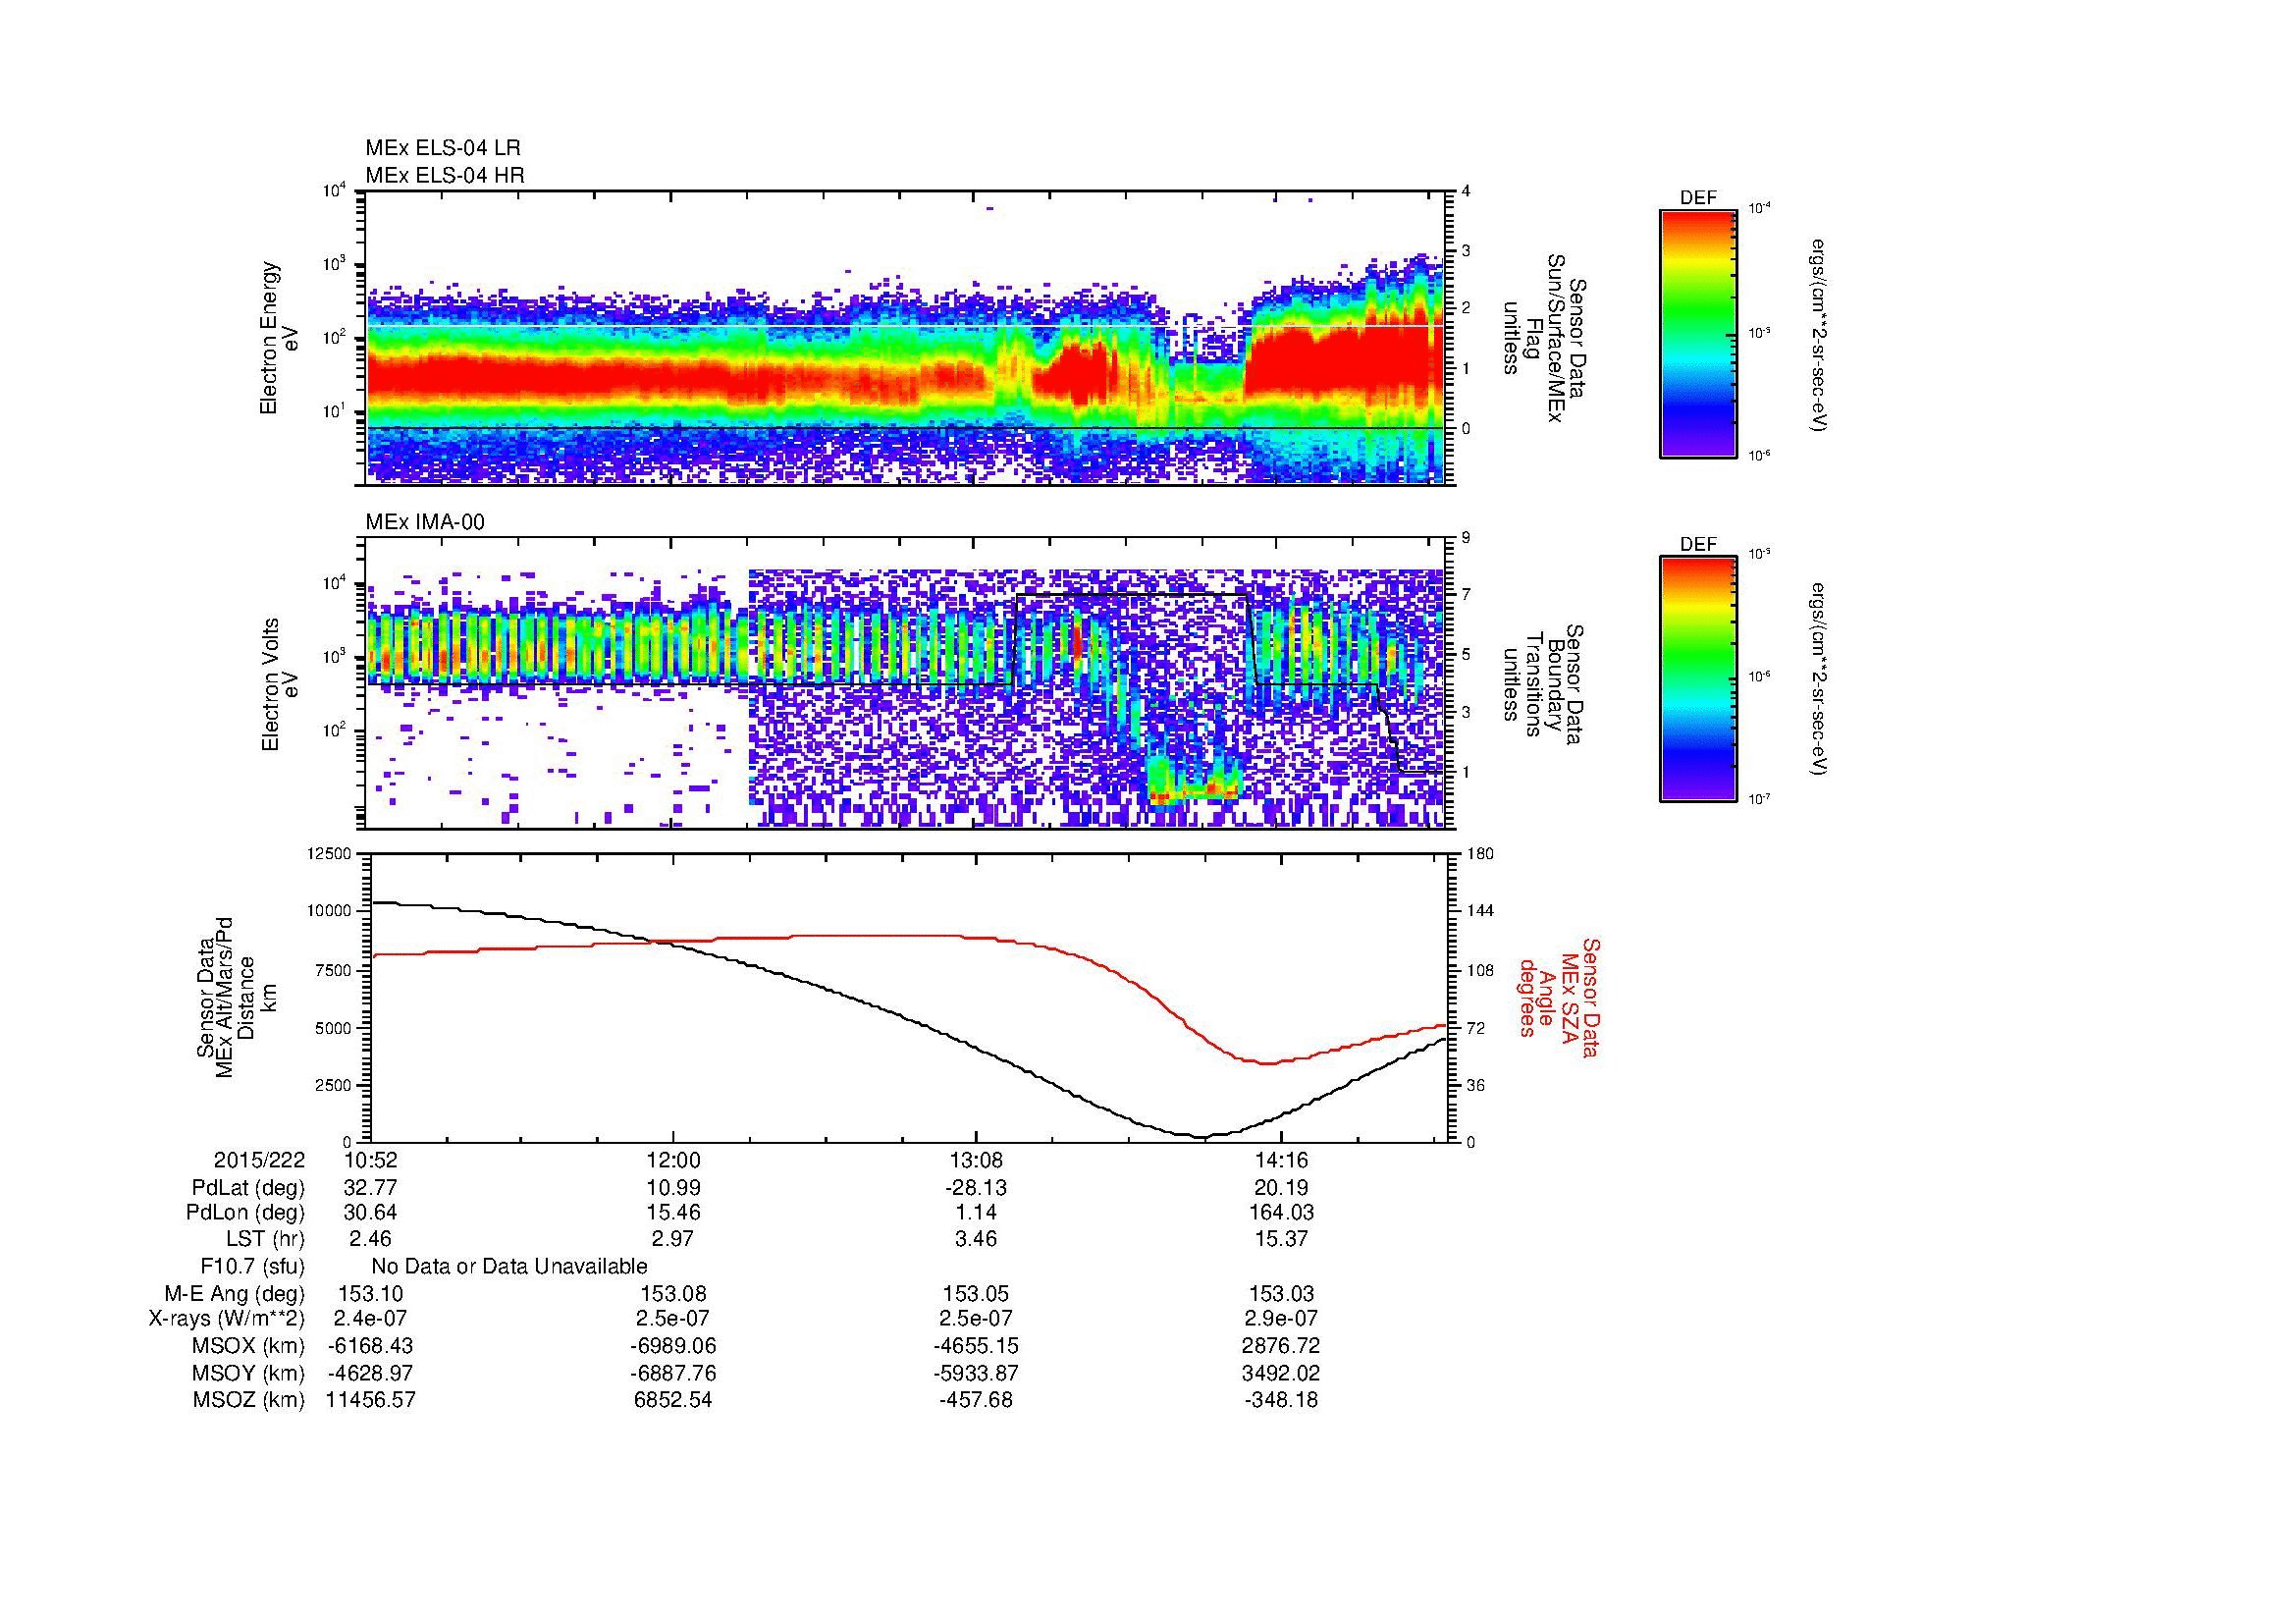Image resolution: width=2296 pixels, height=1623 pixels.
Task: Click the 'Boundary Transitions' axis label
Action: coord(1543,684)
